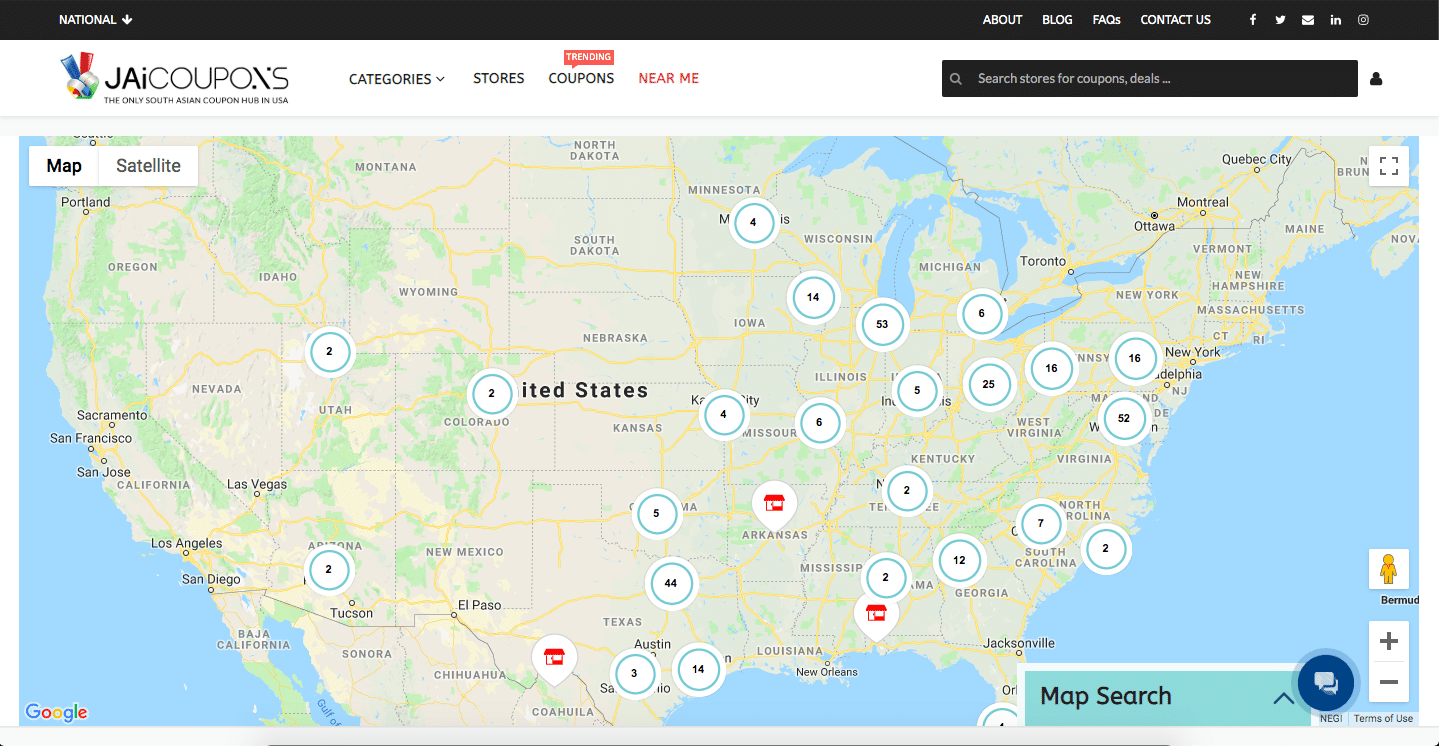Image resolution: width=1439 pixels, height=746 pixels.
Task: Click the email envelope icon
Action: 1308,20
